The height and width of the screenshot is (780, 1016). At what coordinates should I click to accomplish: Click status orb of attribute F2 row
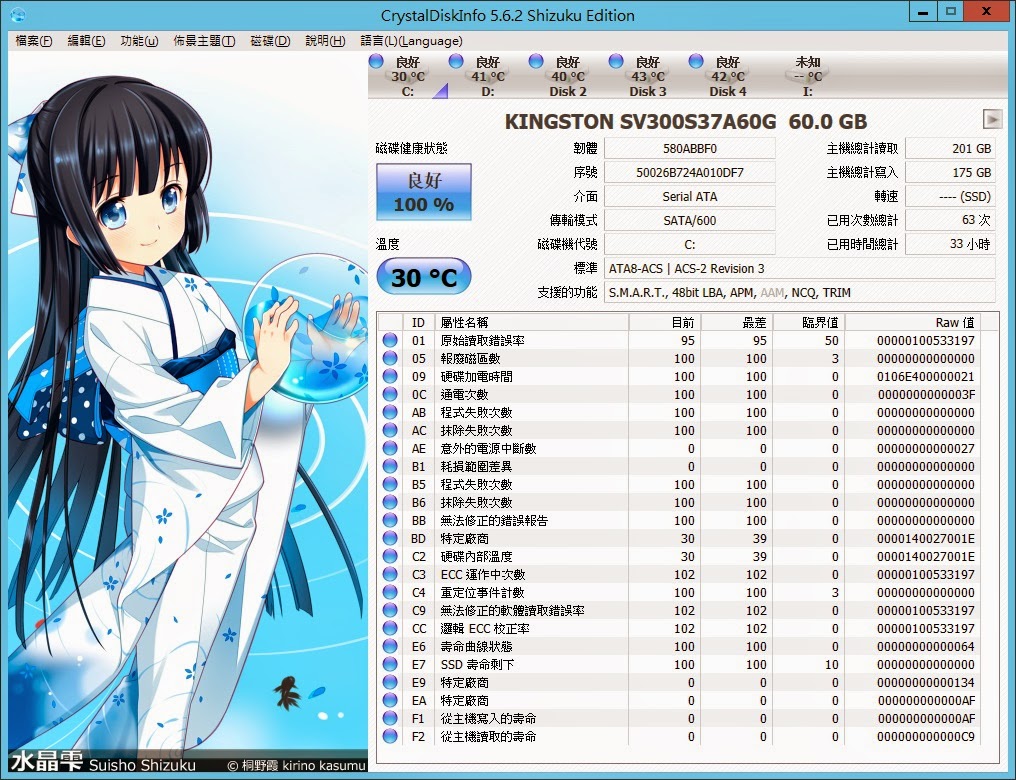390,736
